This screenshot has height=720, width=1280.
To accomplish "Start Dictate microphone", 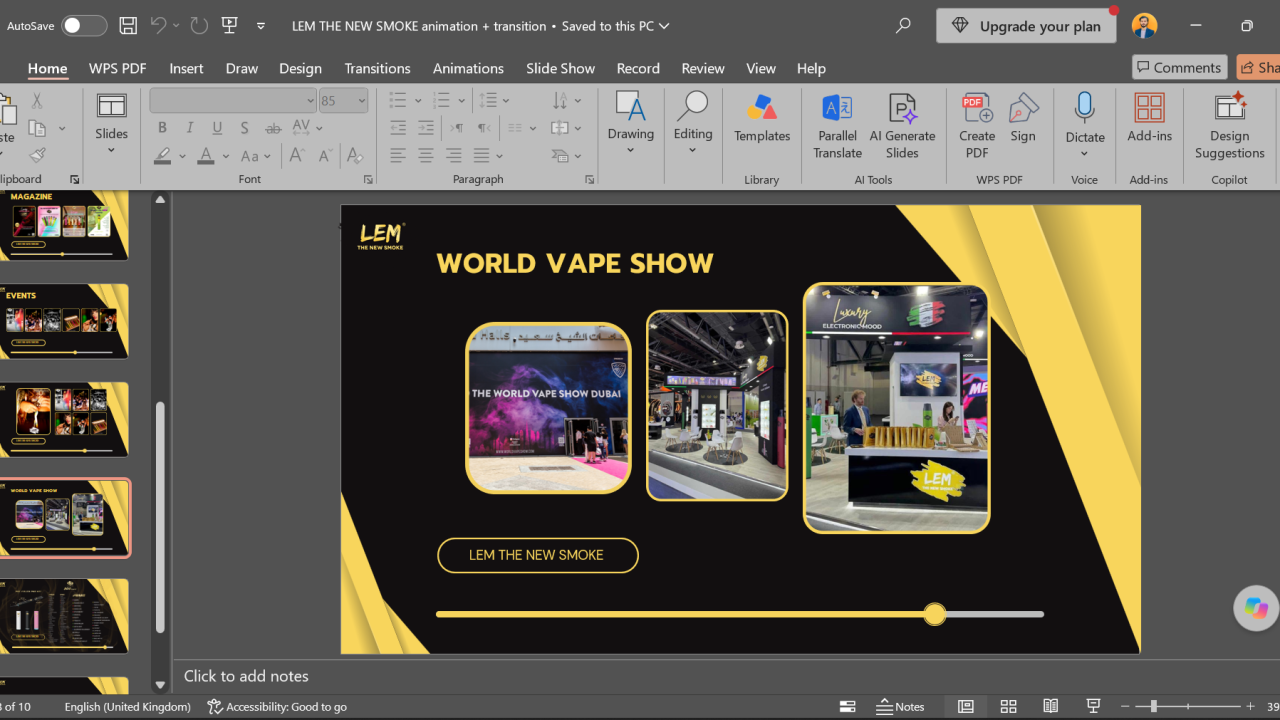I will [1085, 125].
